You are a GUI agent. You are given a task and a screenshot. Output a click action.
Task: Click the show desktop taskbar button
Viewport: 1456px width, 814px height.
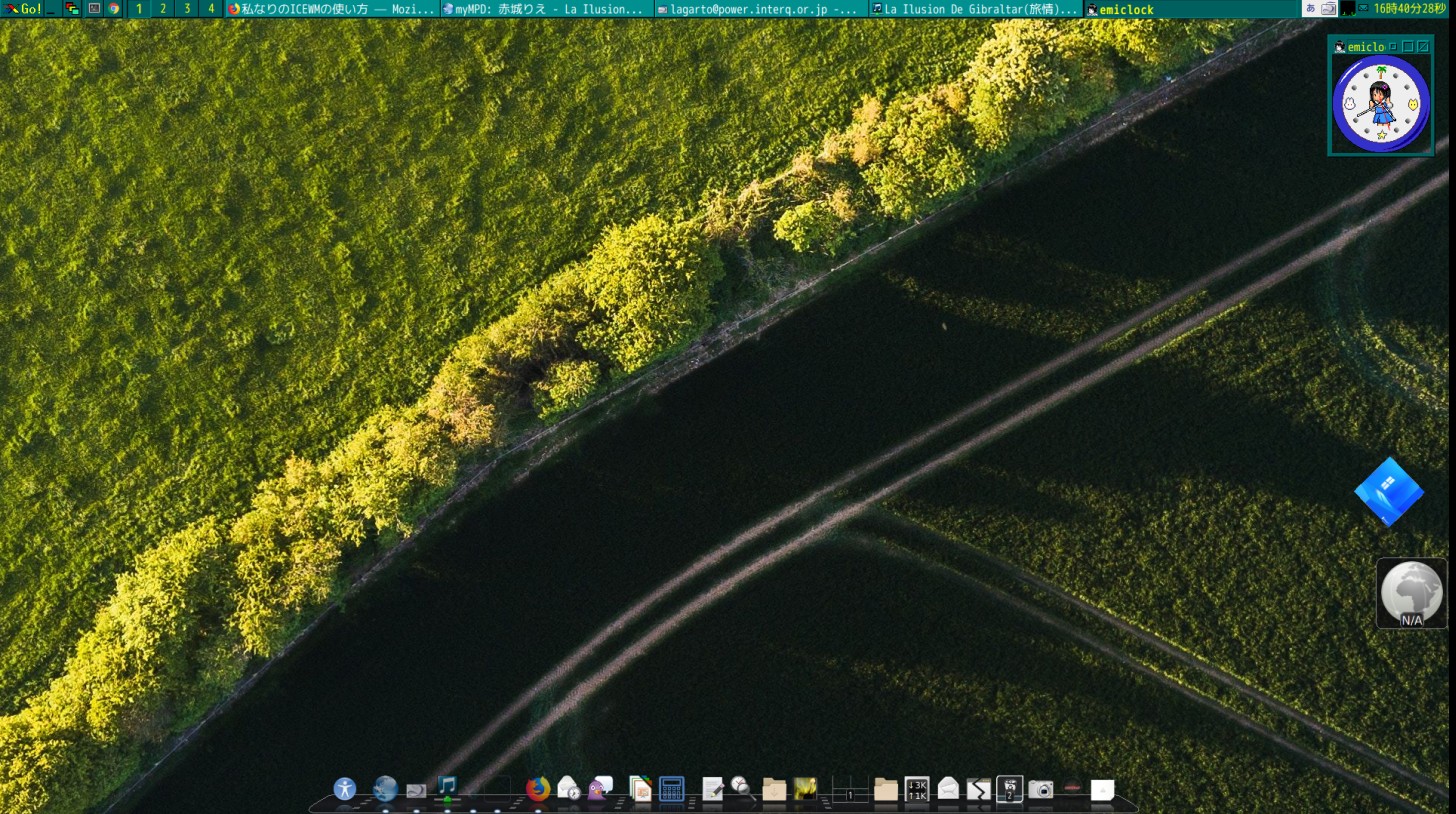[51, 9]
